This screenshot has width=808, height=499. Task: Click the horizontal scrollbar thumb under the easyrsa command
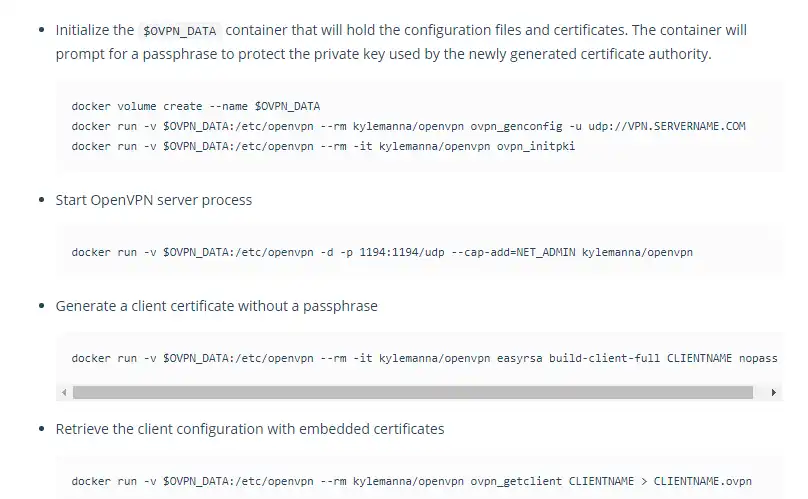pyautogui.click(x=412, y=393)
